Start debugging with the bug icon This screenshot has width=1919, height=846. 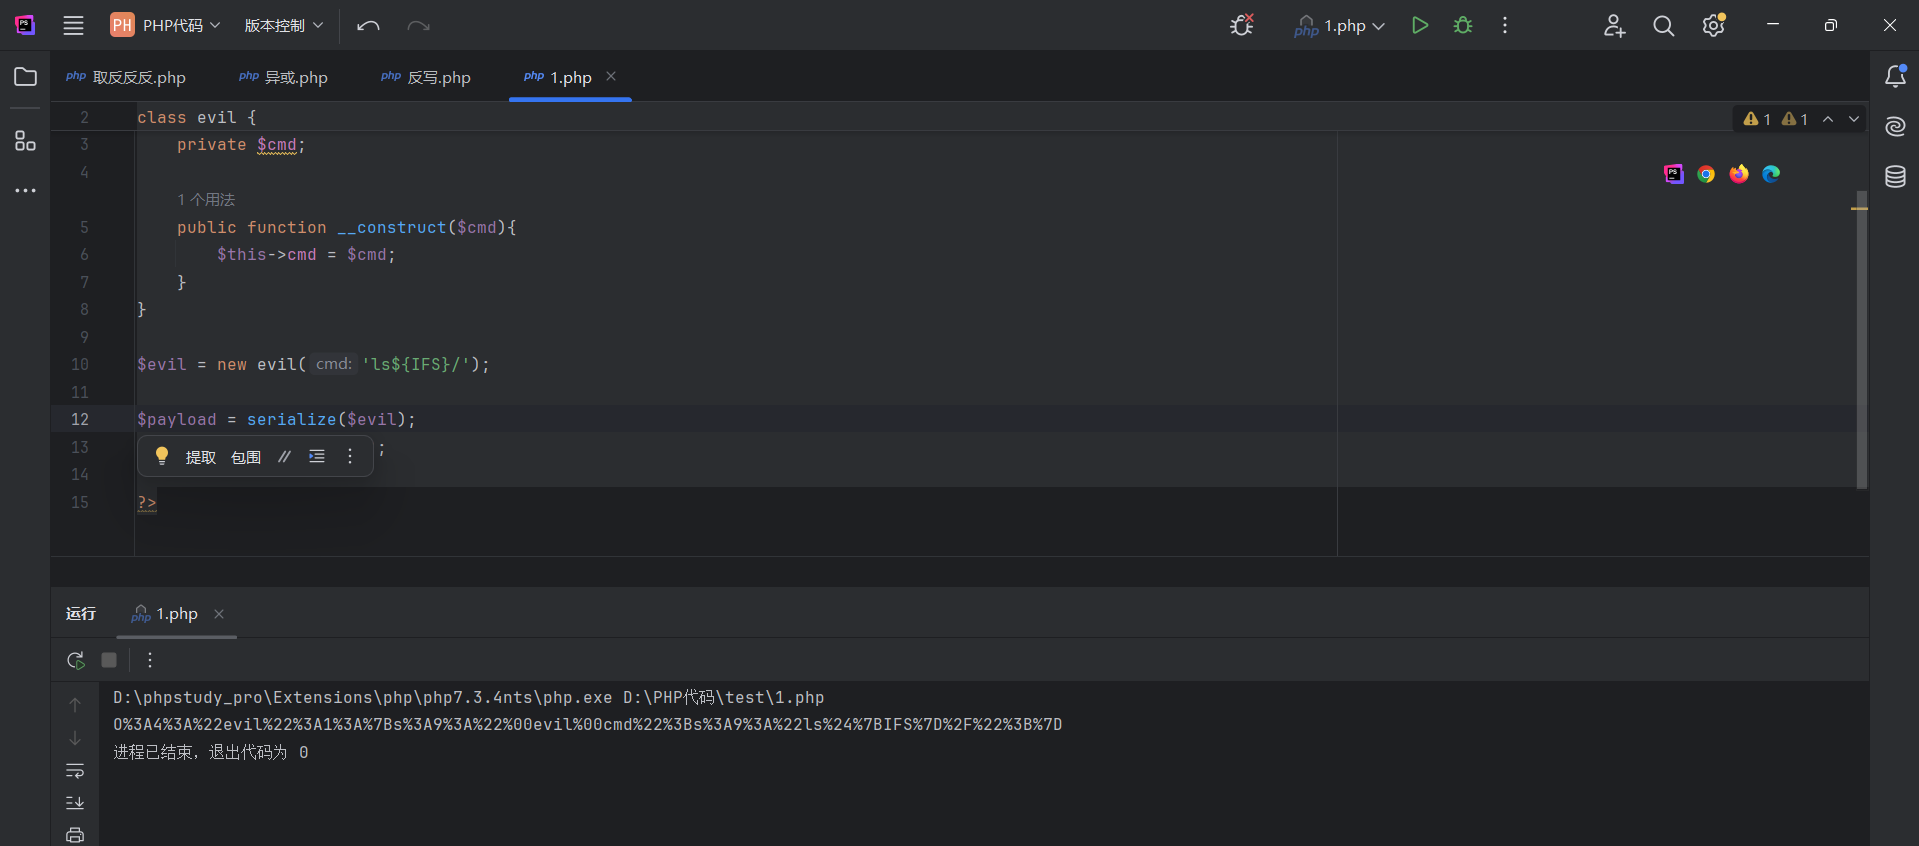1463,26
